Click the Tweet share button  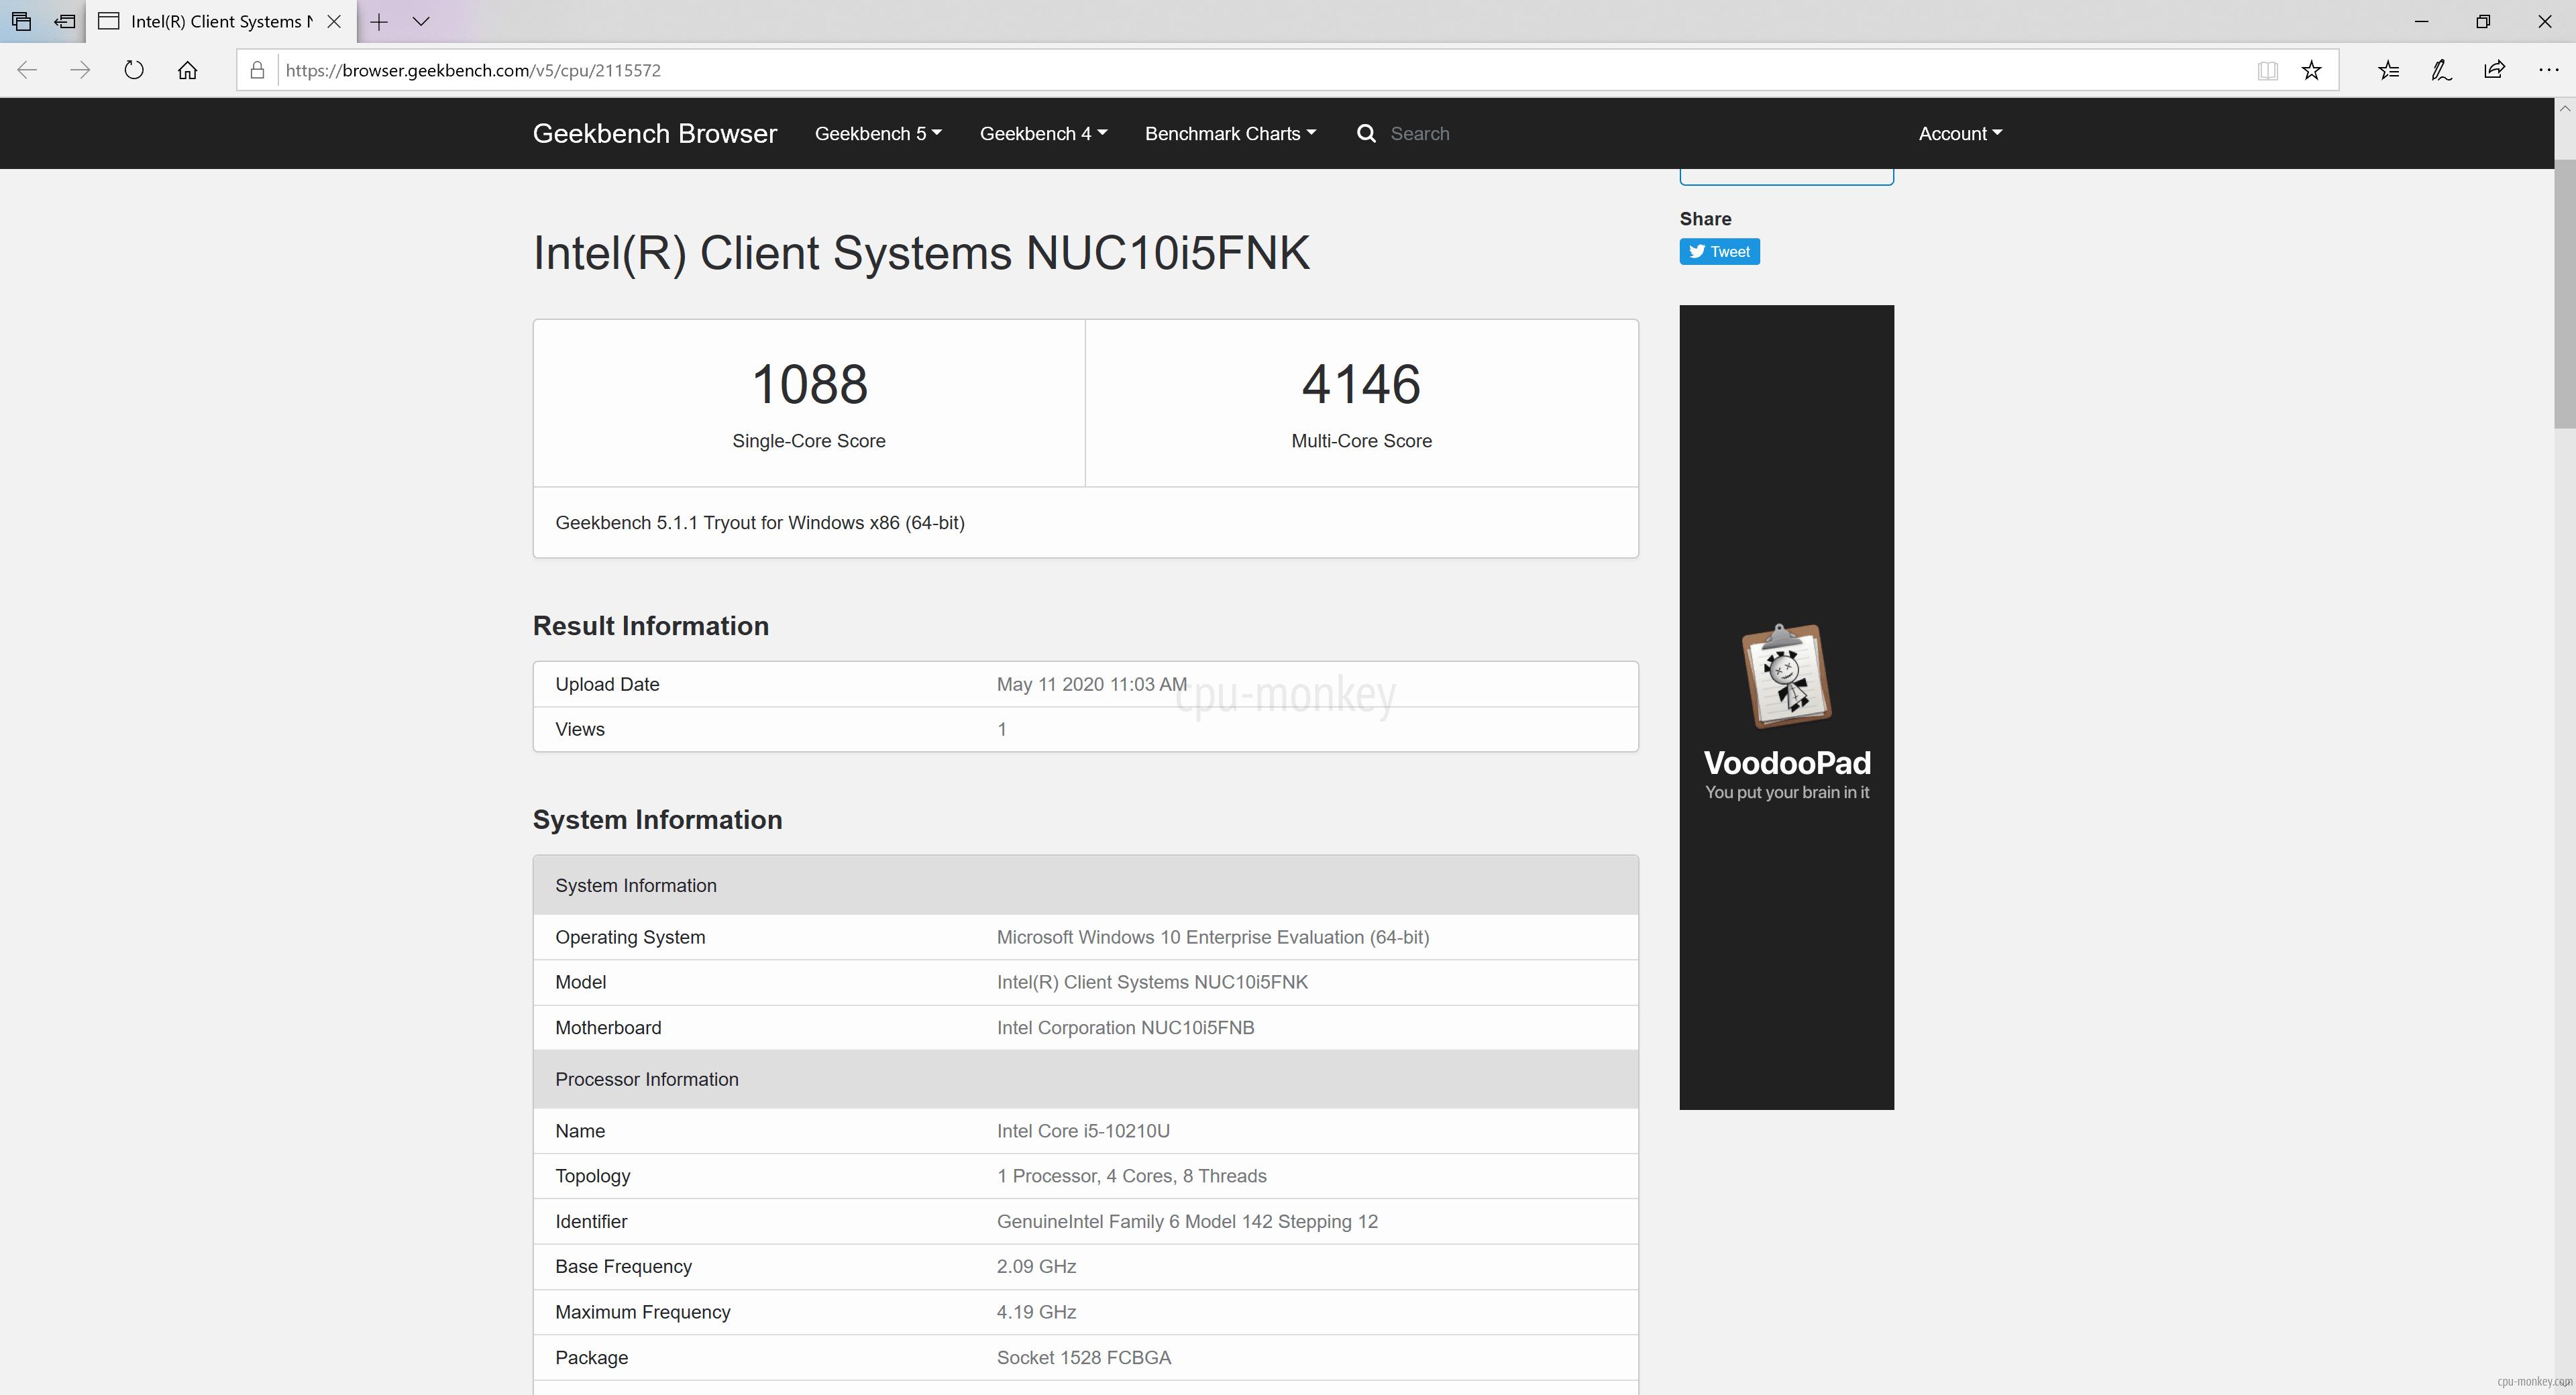click(1719, 251)
